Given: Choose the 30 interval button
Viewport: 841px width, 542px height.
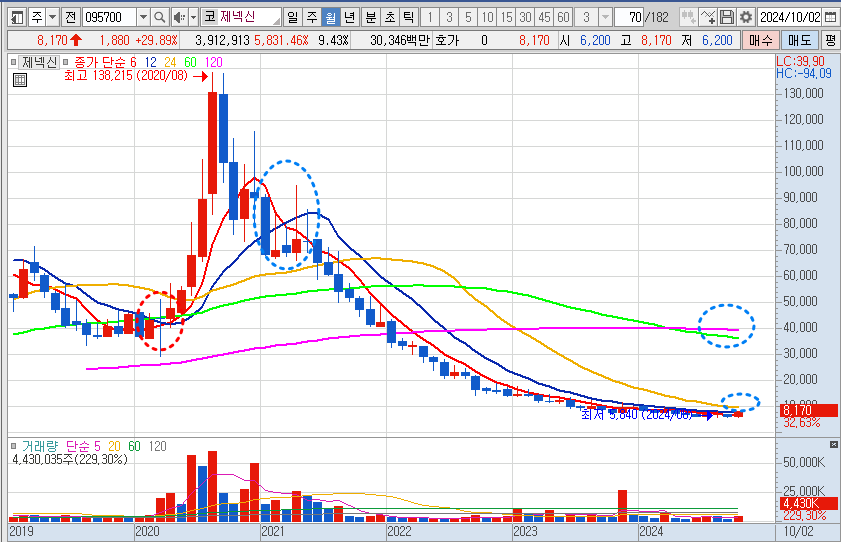Looking at the screenshot, I should click(525, 17).
